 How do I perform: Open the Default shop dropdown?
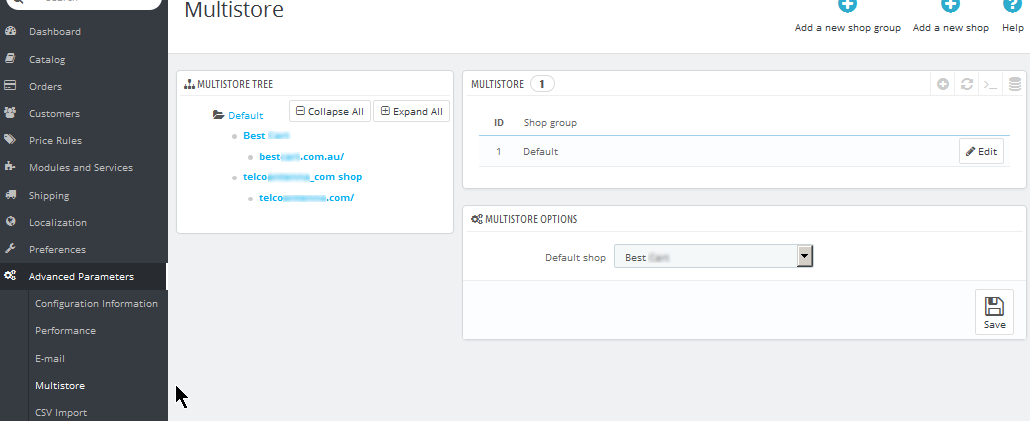click(713, 257)
